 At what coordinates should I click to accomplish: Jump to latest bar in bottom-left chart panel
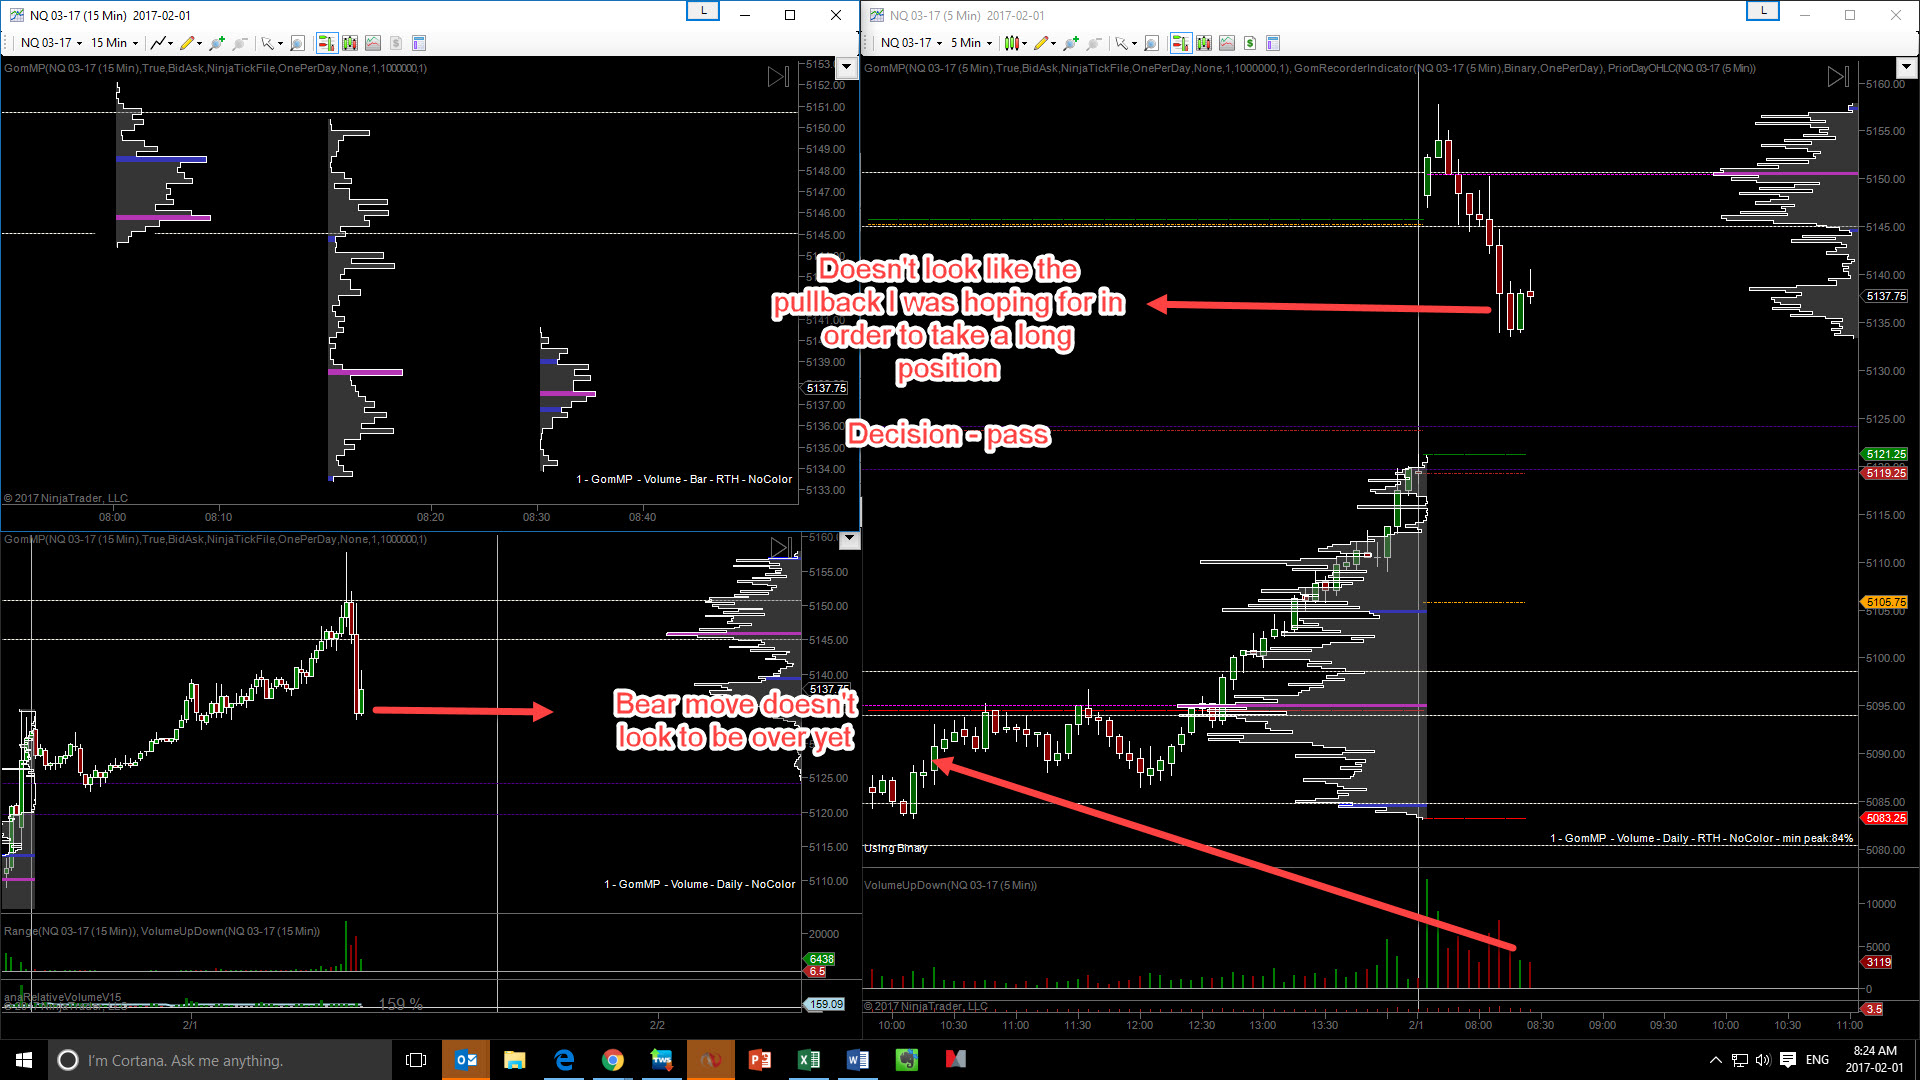[781, 547]
